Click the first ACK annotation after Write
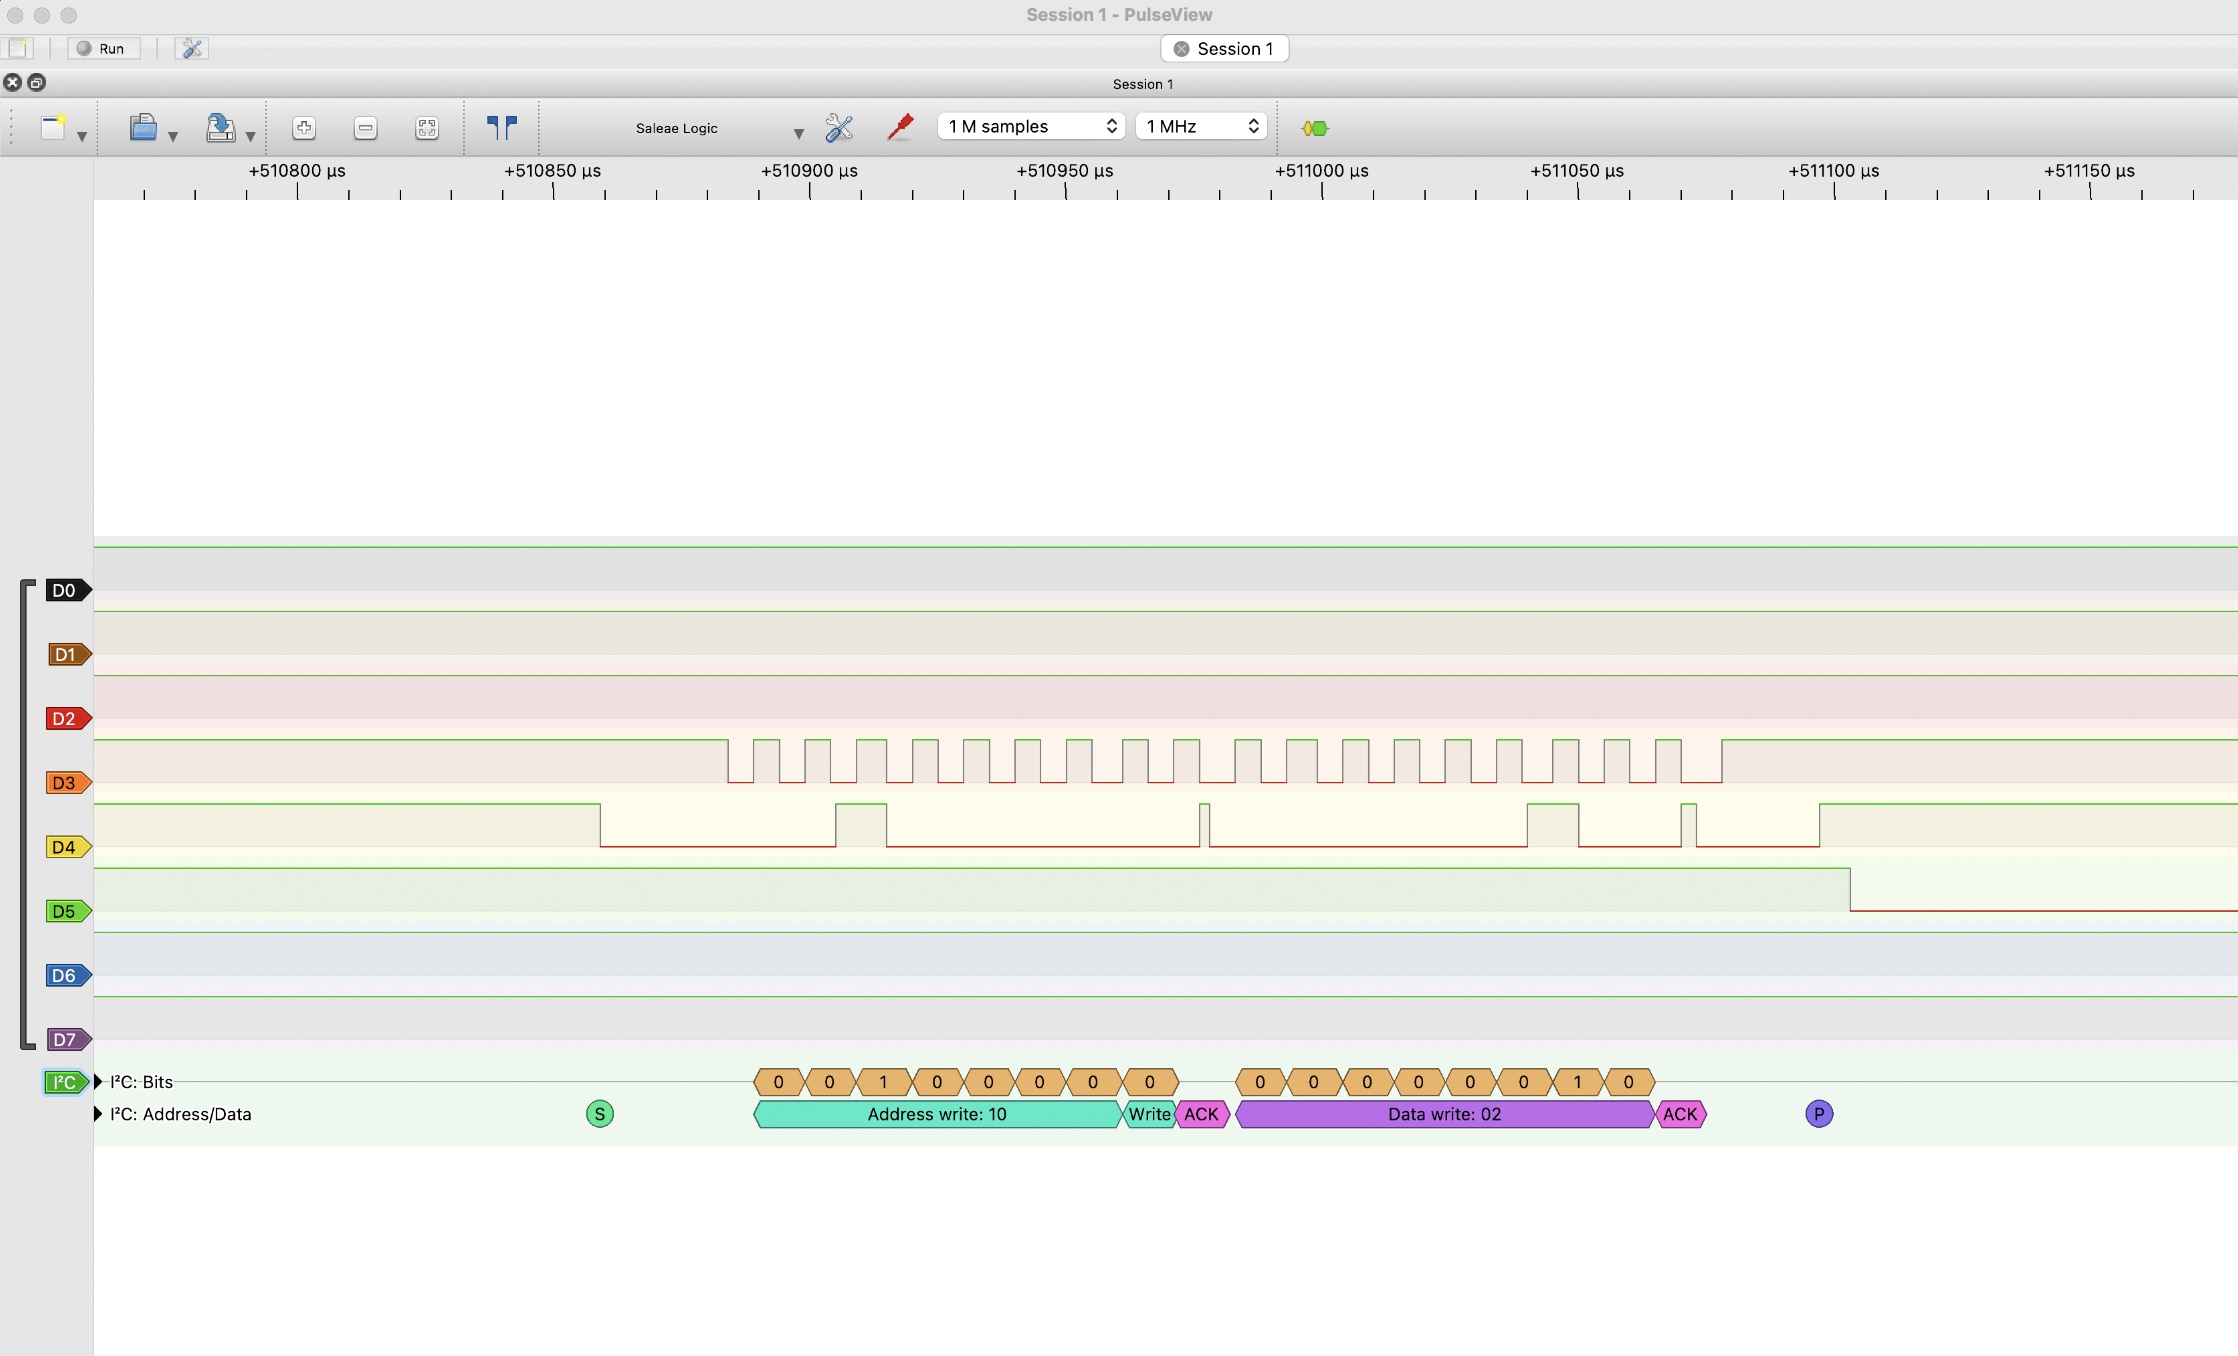Viewport: 2238px width, 1356px height. (x=1202, y=1114)
